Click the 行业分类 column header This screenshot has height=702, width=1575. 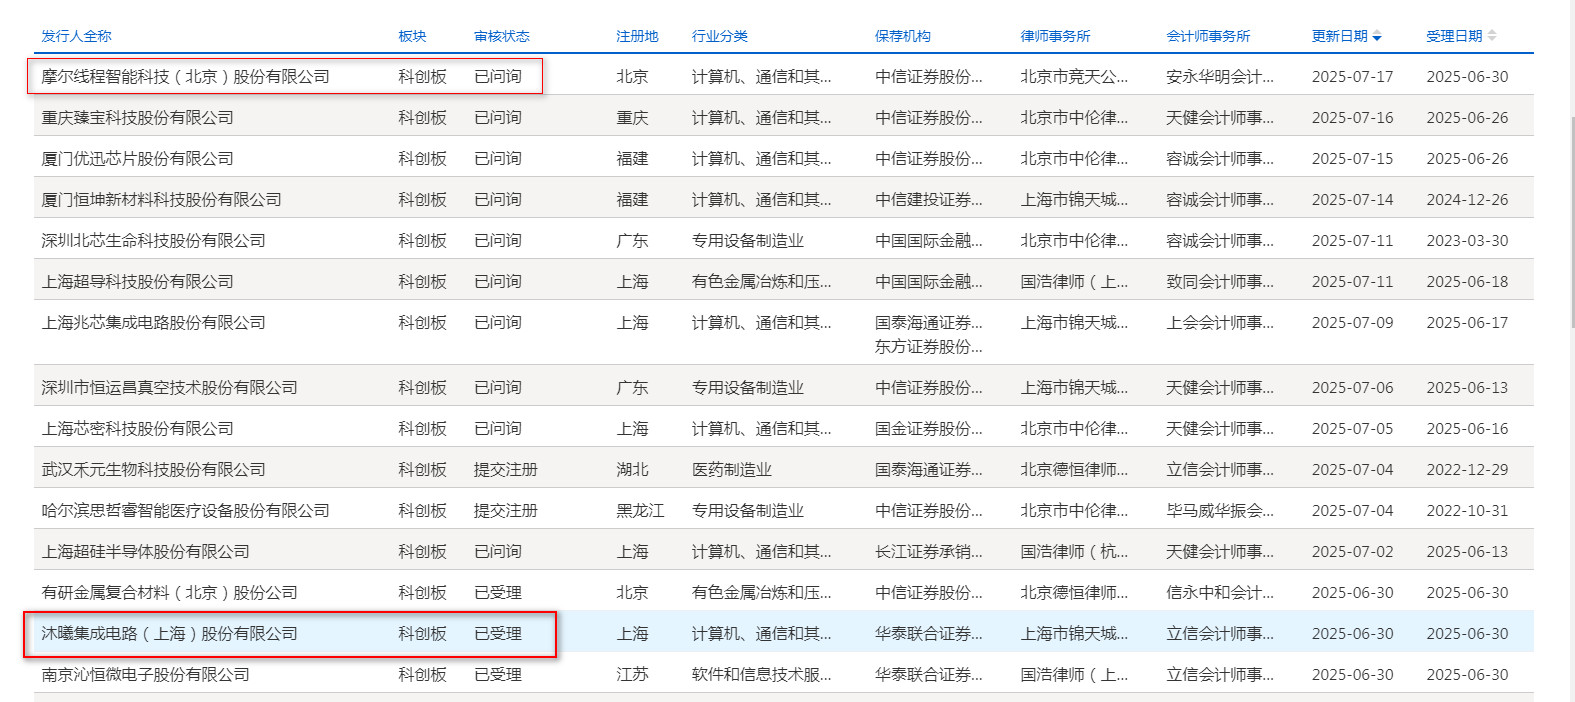tap(720, 36)
